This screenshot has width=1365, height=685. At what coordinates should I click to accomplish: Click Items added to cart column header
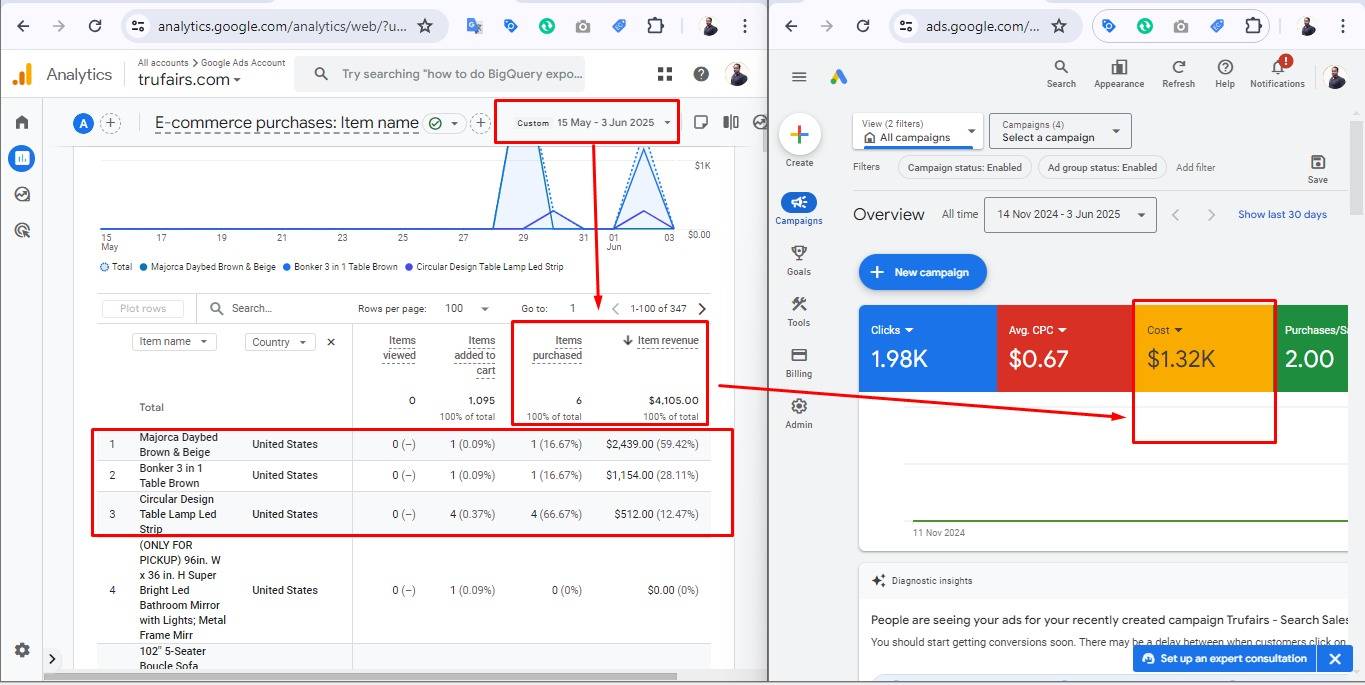[x=475, y=355]
